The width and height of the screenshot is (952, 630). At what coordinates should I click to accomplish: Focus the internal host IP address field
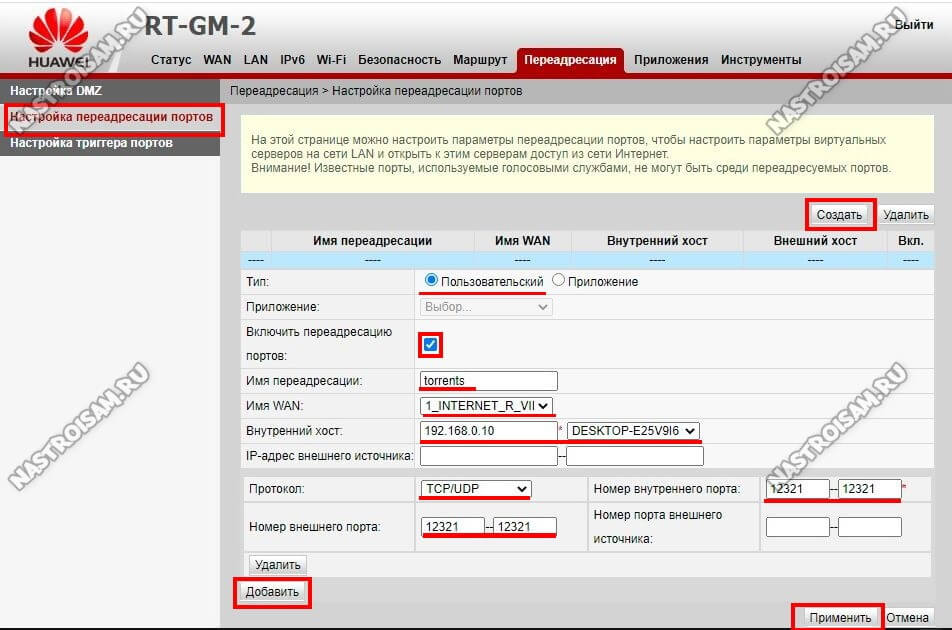[489, 431]
